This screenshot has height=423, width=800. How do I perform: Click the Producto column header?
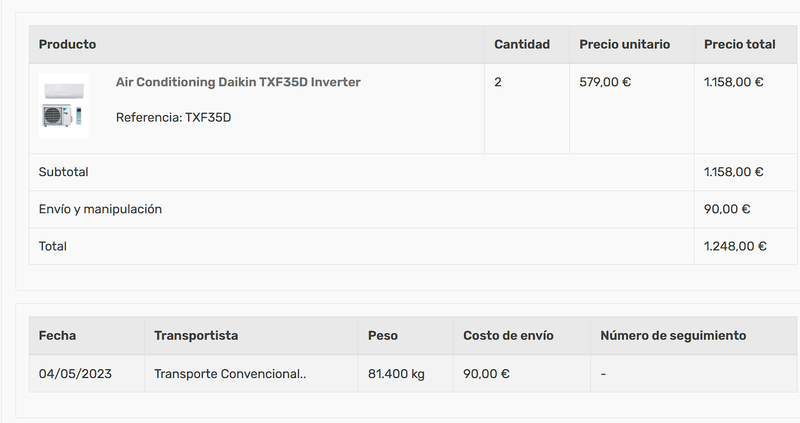click(67, 44)
